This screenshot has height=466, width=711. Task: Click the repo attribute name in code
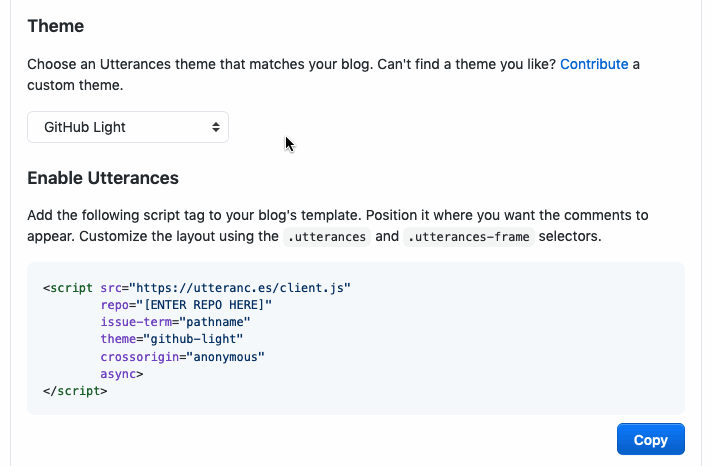click(114, 305)
